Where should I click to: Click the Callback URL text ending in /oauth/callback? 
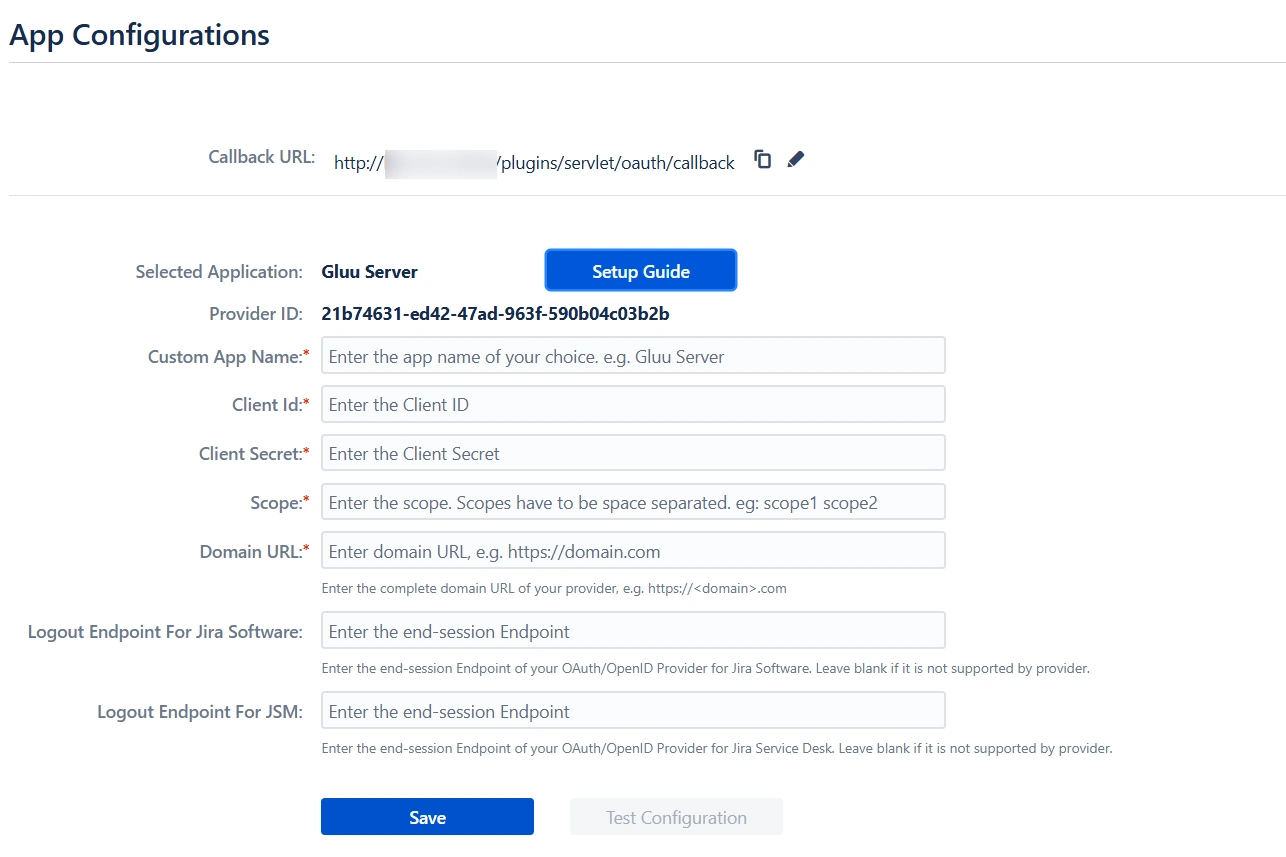pyautogui.click(x=534, y=162)
